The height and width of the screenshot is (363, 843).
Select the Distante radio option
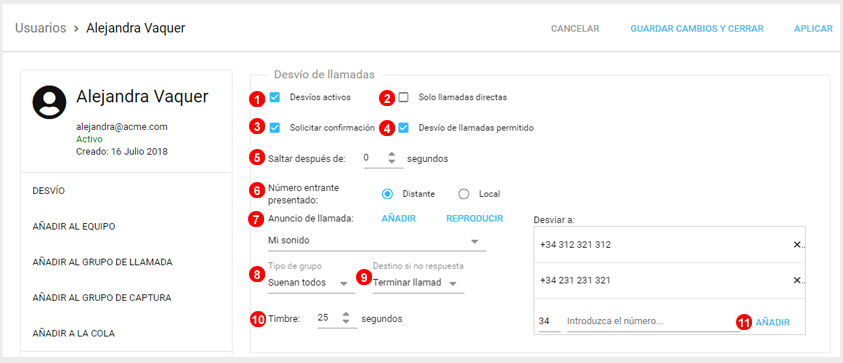[x=387, y=194]
